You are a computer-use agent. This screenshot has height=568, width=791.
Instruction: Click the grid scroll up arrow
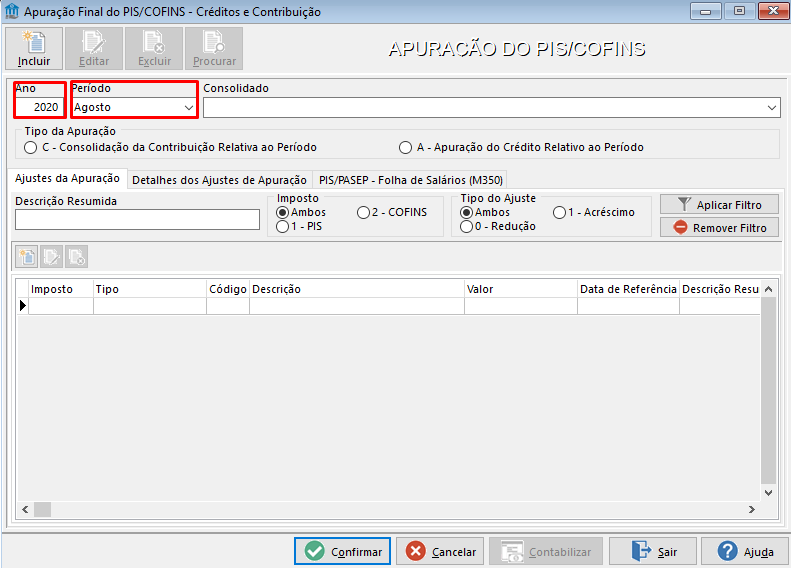pyautogui.click(x=768, y=289)
